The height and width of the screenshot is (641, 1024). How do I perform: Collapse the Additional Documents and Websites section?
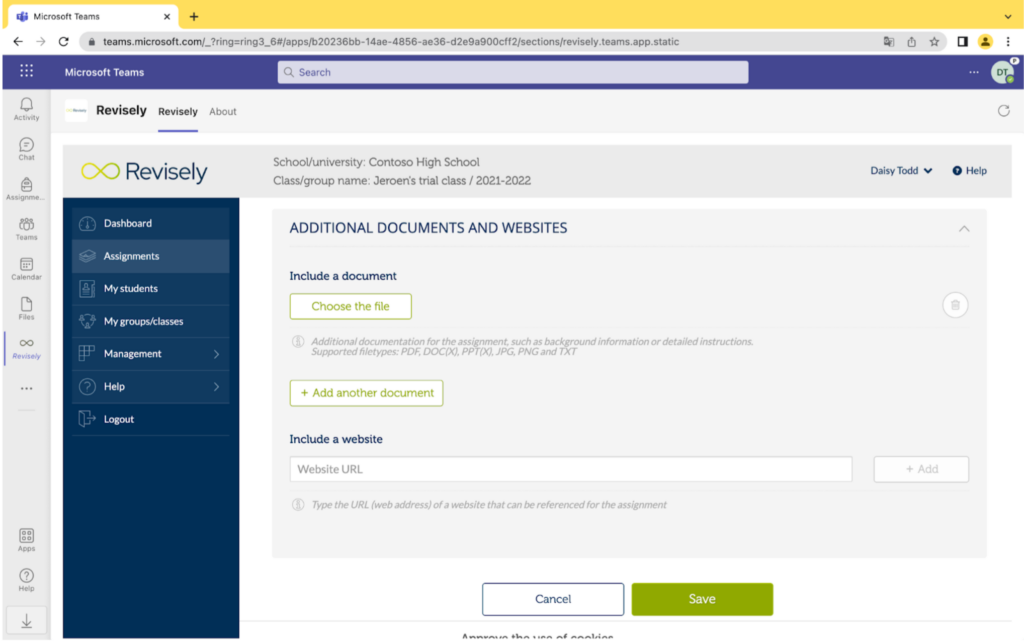(964, 229)
